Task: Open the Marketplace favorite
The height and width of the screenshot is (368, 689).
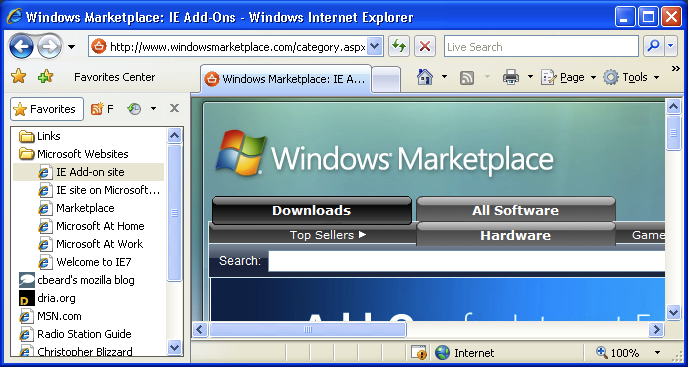Action: 76,208
